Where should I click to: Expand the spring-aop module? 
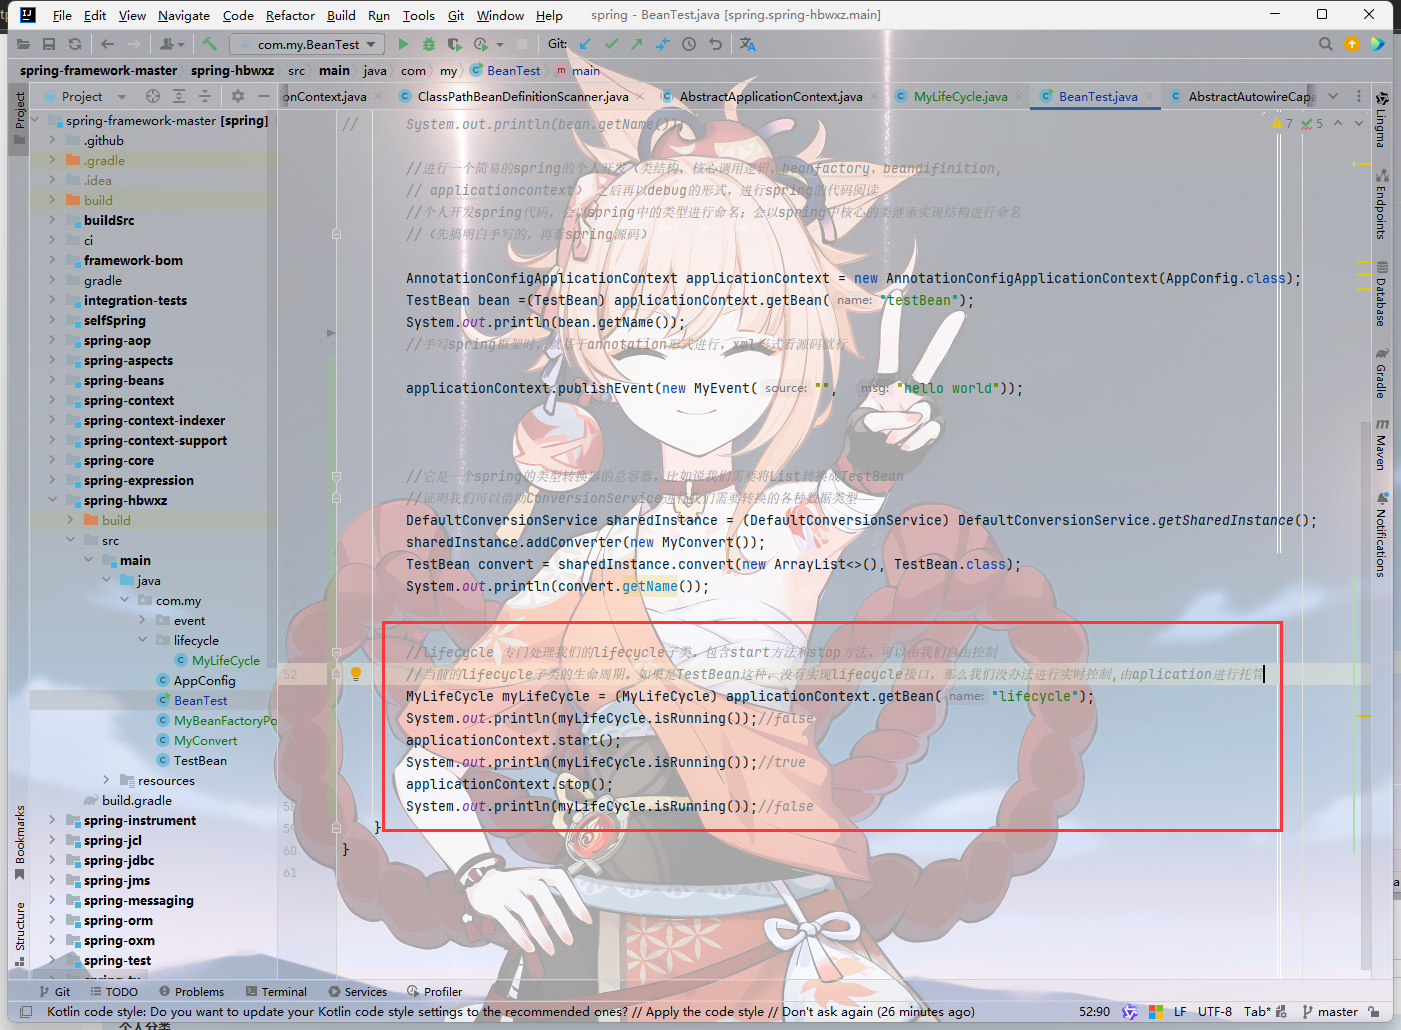52,340
